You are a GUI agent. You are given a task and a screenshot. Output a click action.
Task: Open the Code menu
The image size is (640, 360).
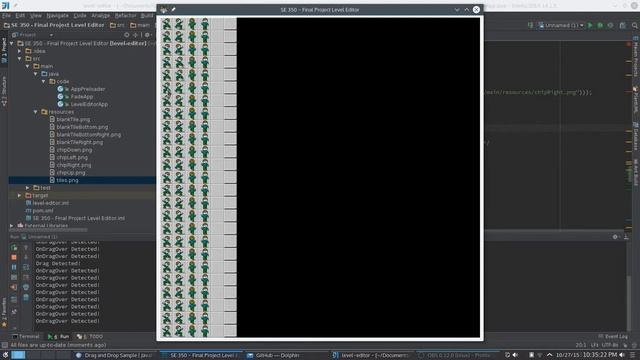tap(80, 16)
